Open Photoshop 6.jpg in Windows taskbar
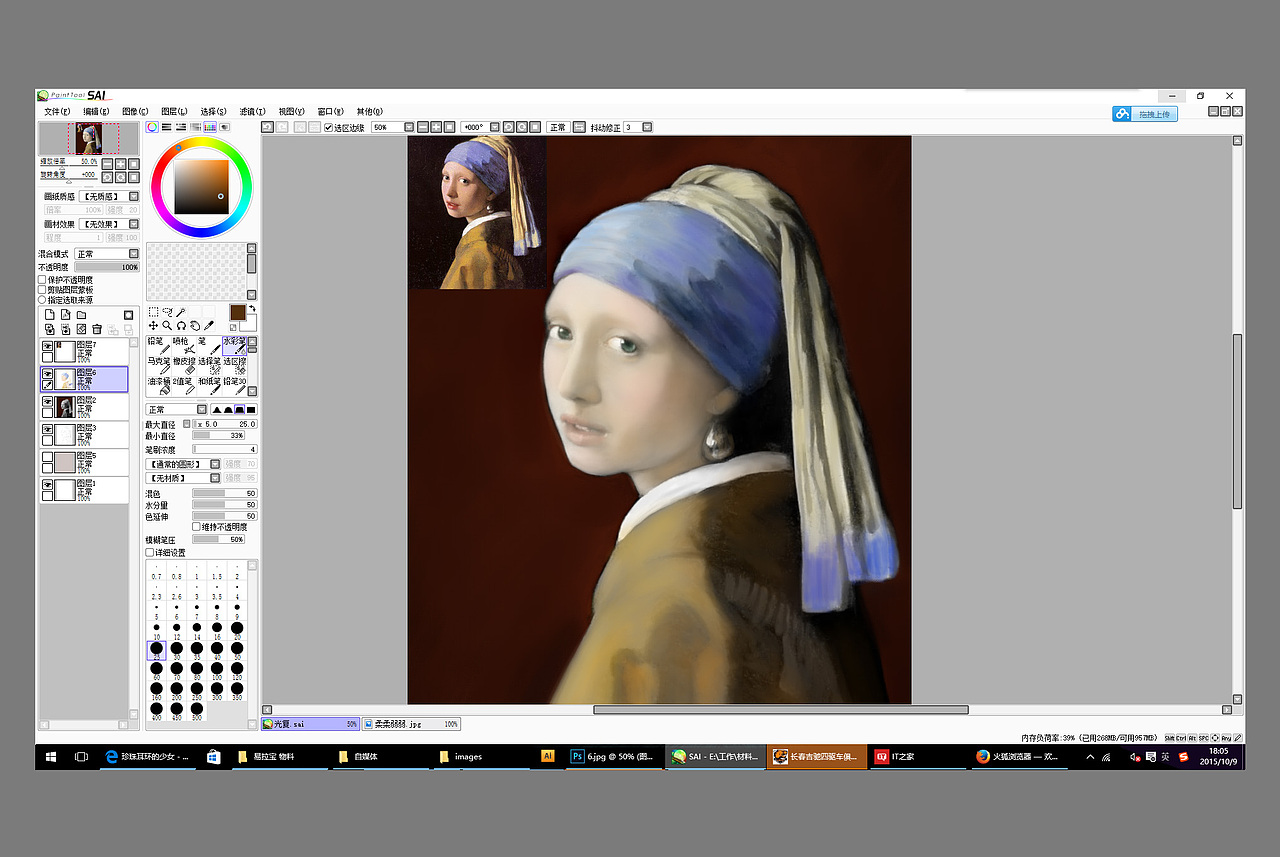The height and width of the screenshot is (857, 1280). (x=611, y=757)
